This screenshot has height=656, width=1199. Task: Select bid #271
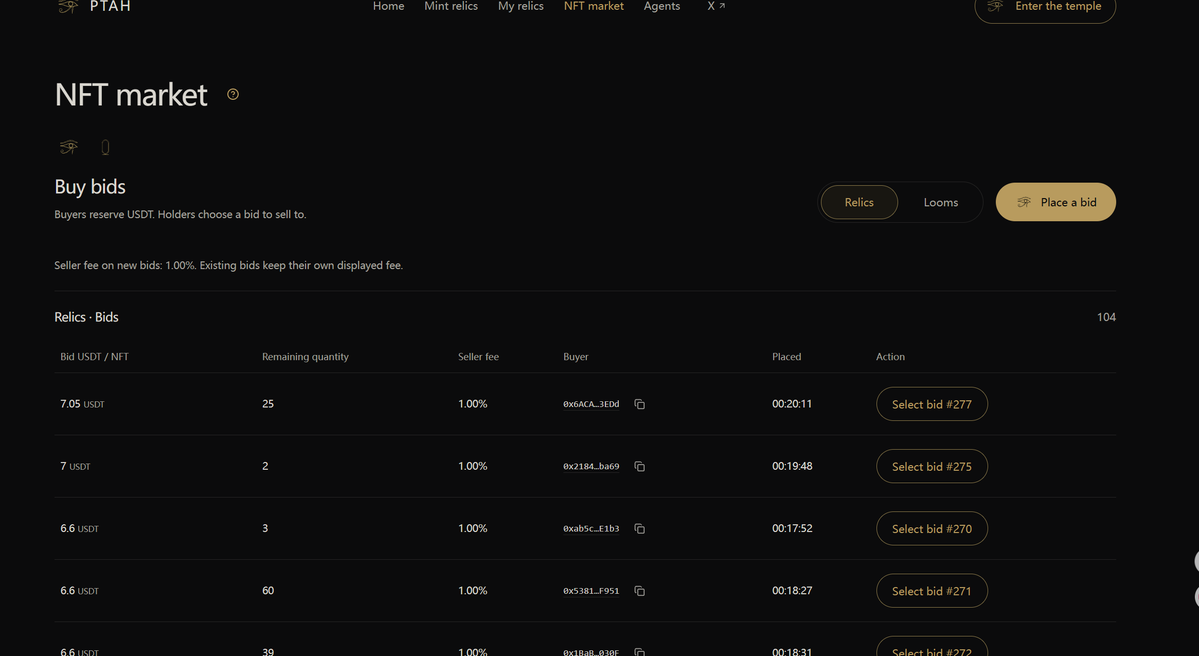pos(931,591)
